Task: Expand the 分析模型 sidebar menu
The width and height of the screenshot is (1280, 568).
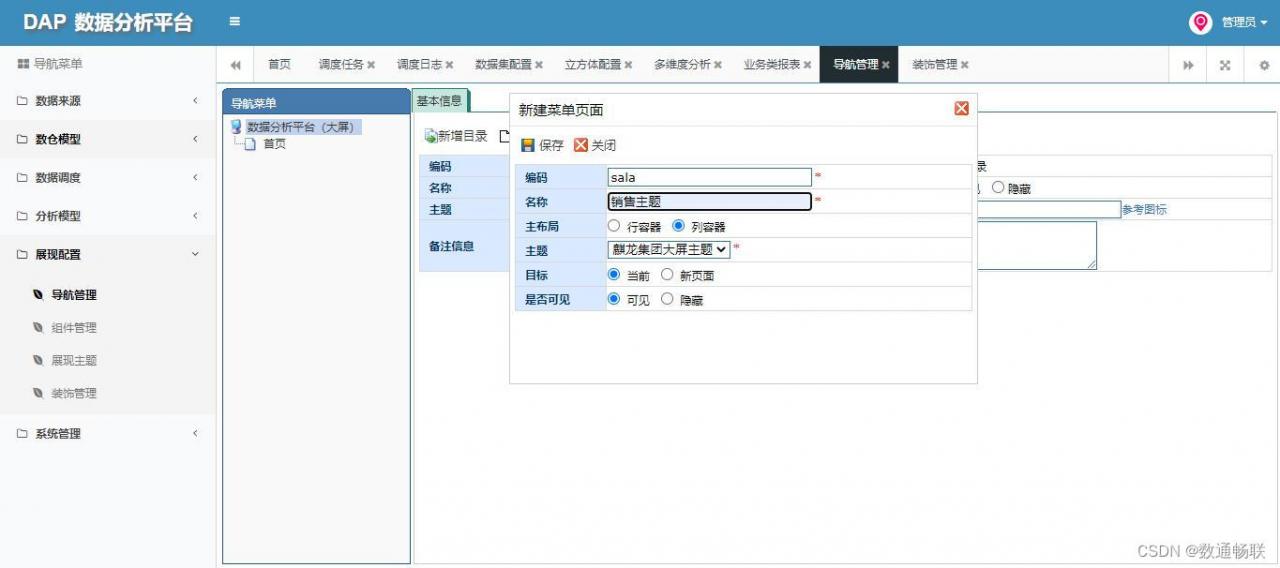Action: point(108,216)
